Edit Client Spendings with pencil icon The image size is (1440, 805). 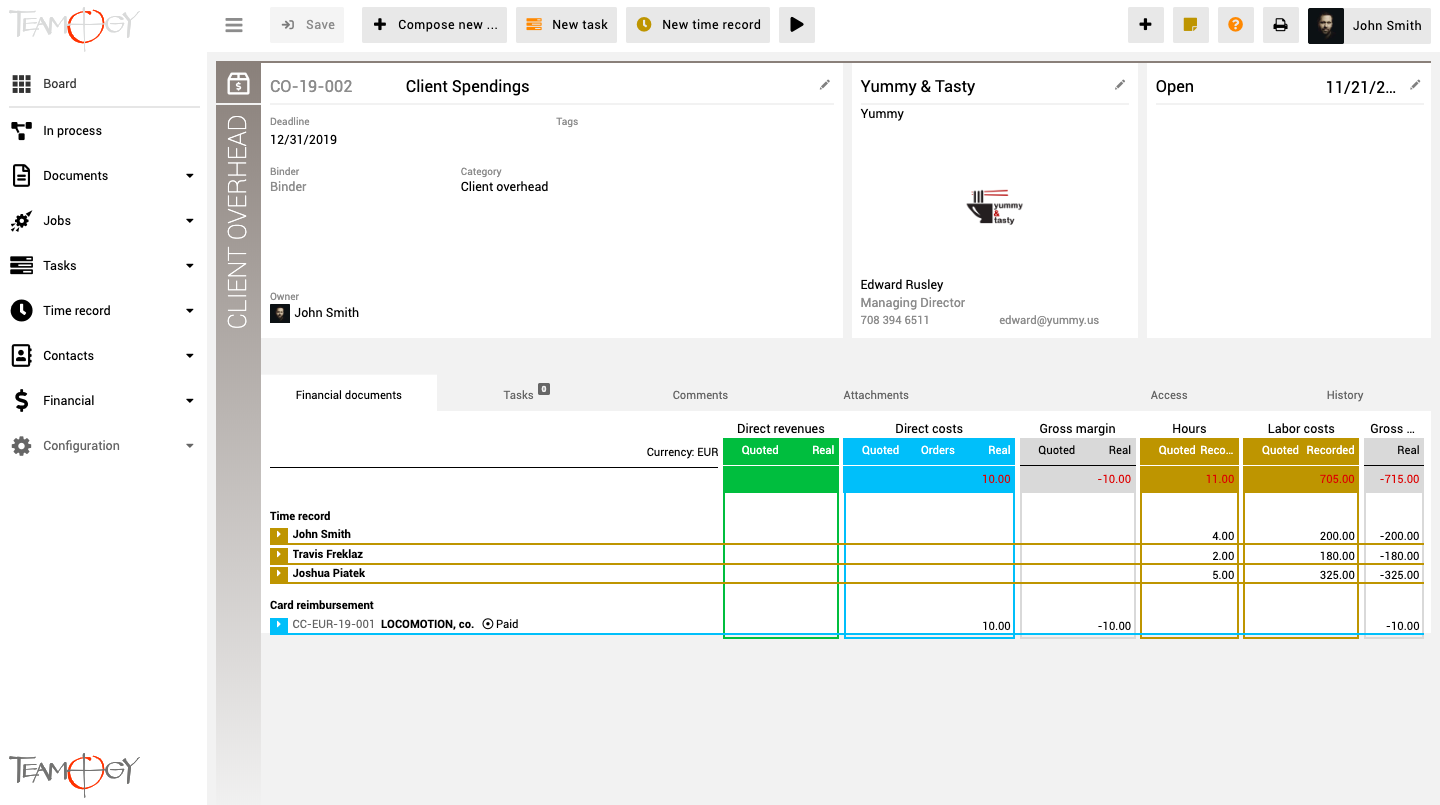[825, 86]
